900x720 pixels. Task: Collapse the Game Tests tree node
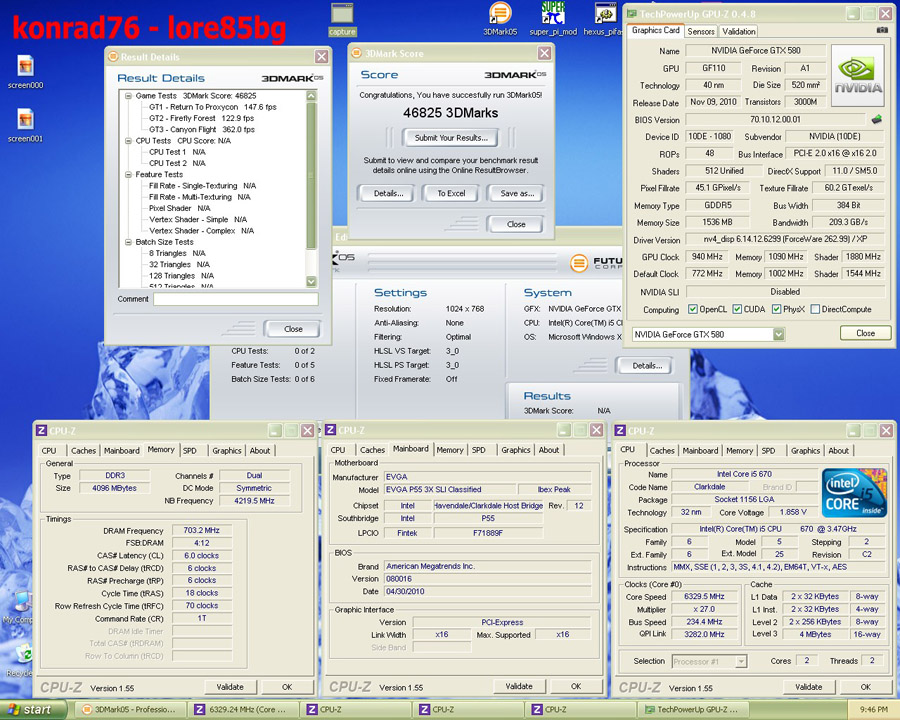[x=129, y=96]
